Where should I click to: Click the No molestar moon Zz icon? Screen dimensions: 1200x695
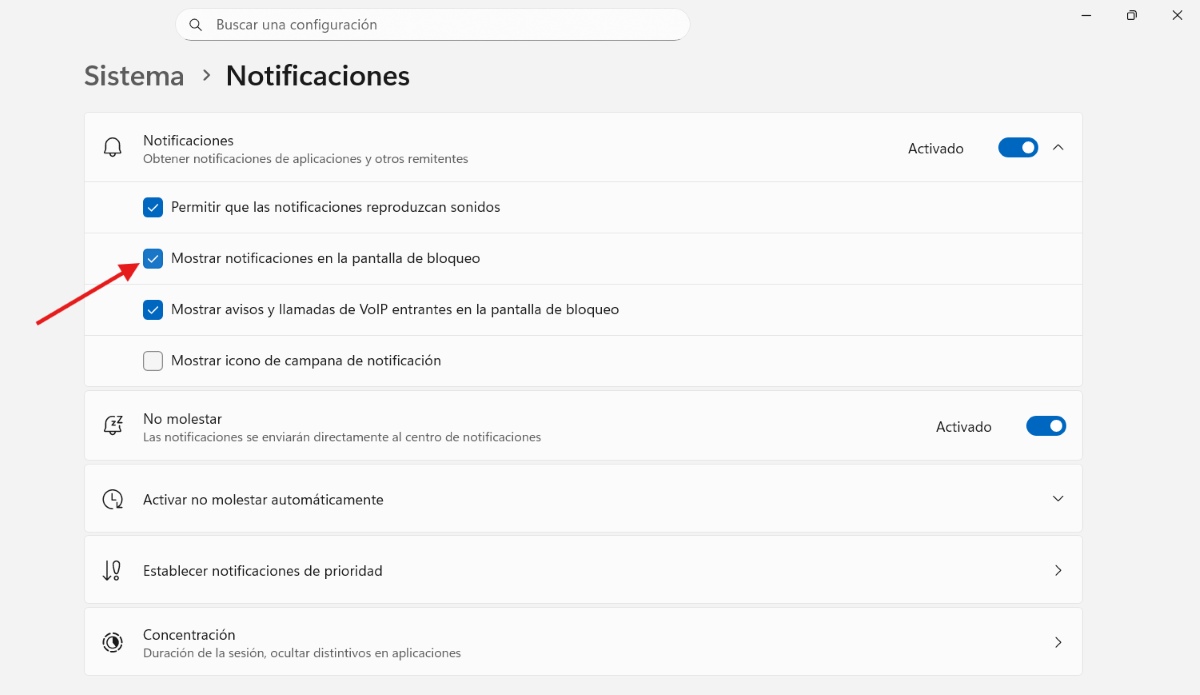tap(112, 425)
